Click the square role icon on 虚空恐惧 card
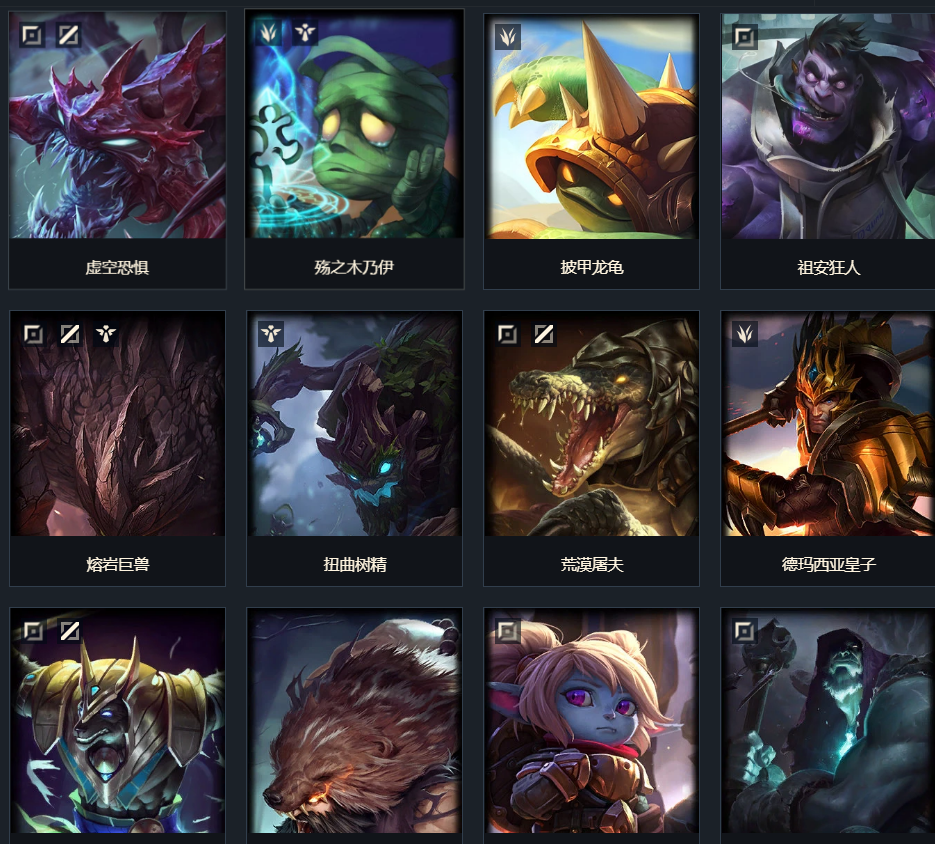Viewport: 935px width, 844px height. tap(32, 35)
